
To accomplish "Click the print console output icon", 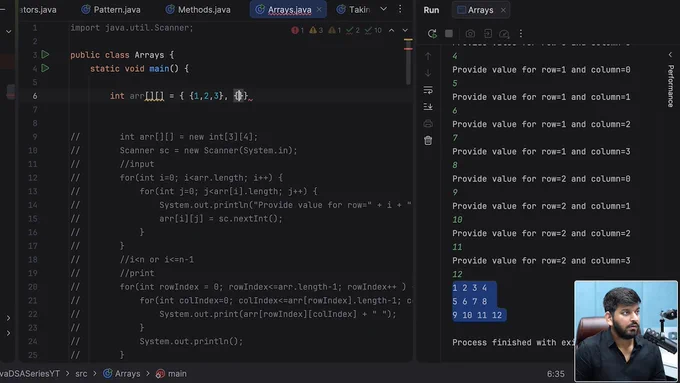I will pos(428,124).
